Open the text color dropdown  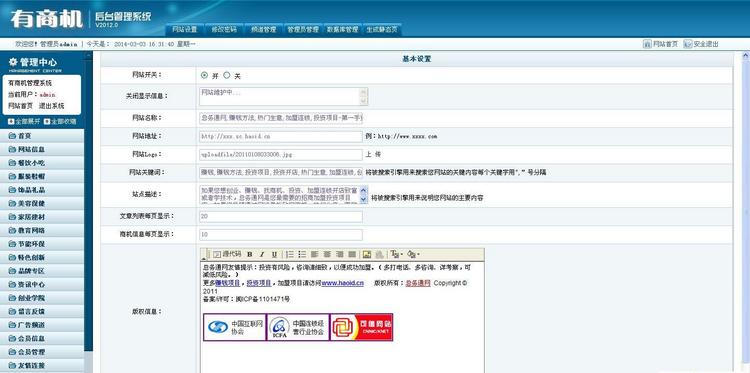click(397, 254)
